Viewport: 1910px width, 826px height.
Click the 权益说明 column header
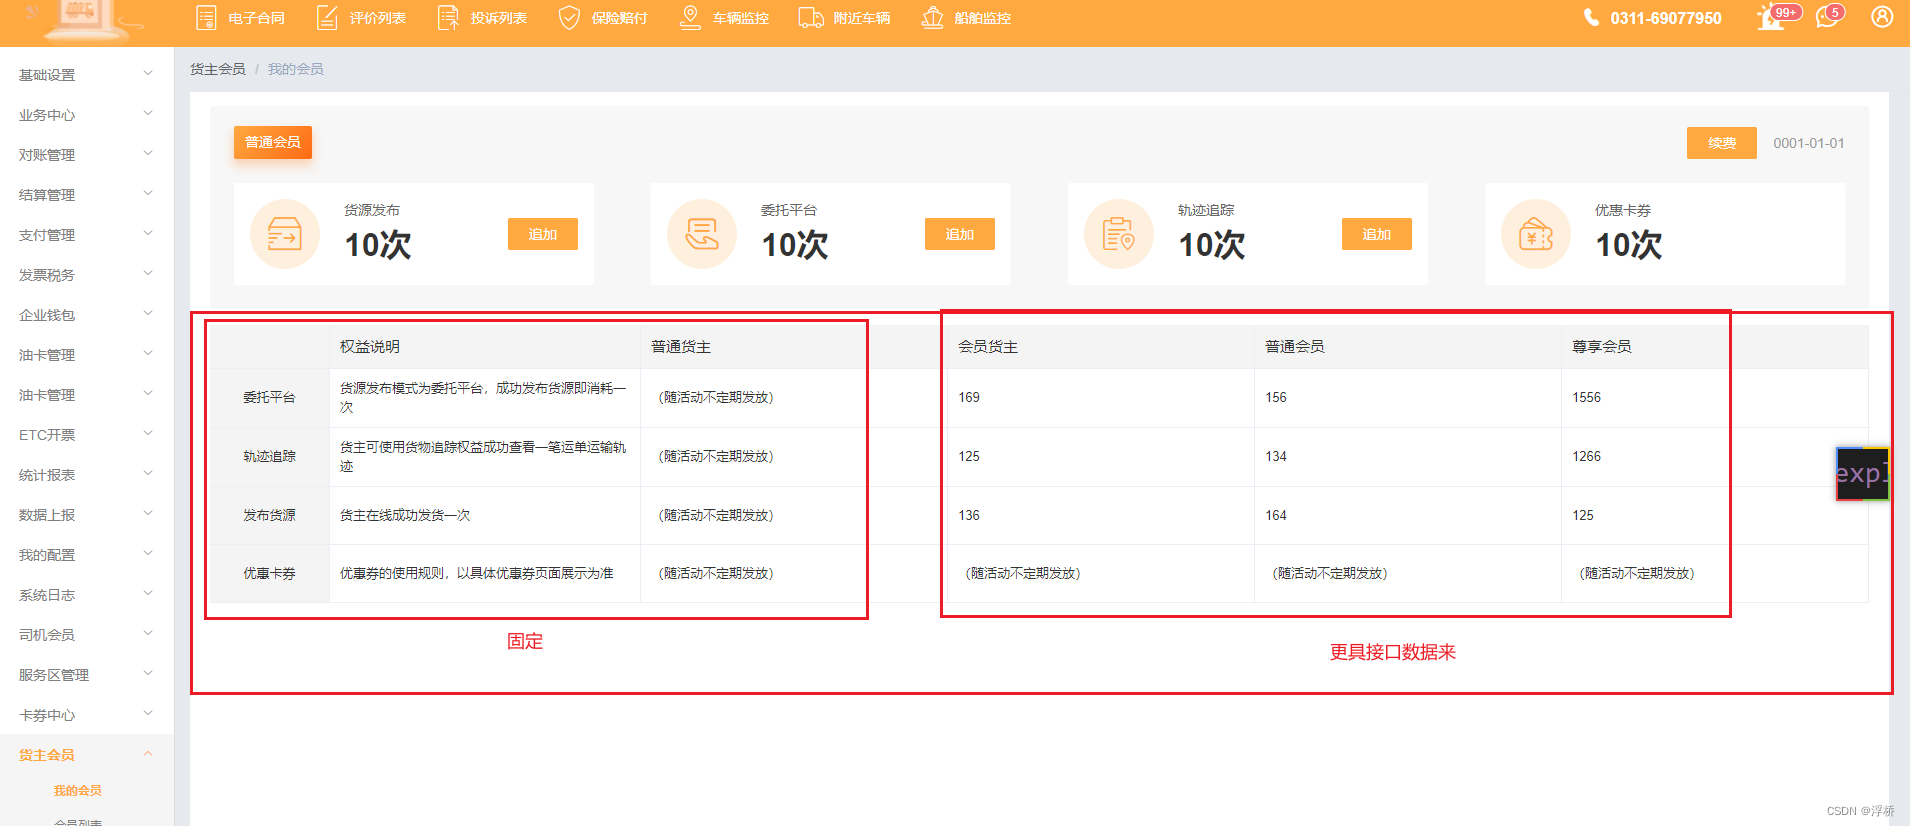[x=370, y=347]
